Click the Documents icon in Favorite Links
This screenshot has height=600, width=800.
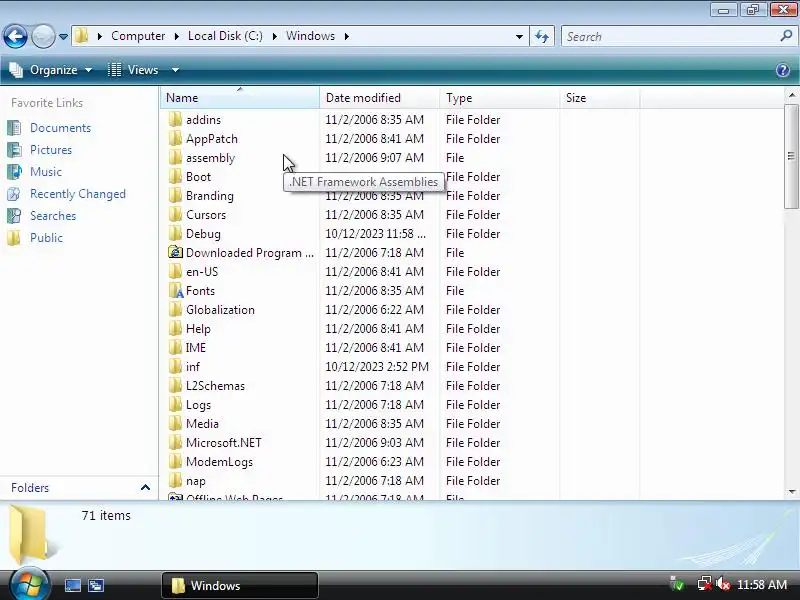[x=14, y=128]
